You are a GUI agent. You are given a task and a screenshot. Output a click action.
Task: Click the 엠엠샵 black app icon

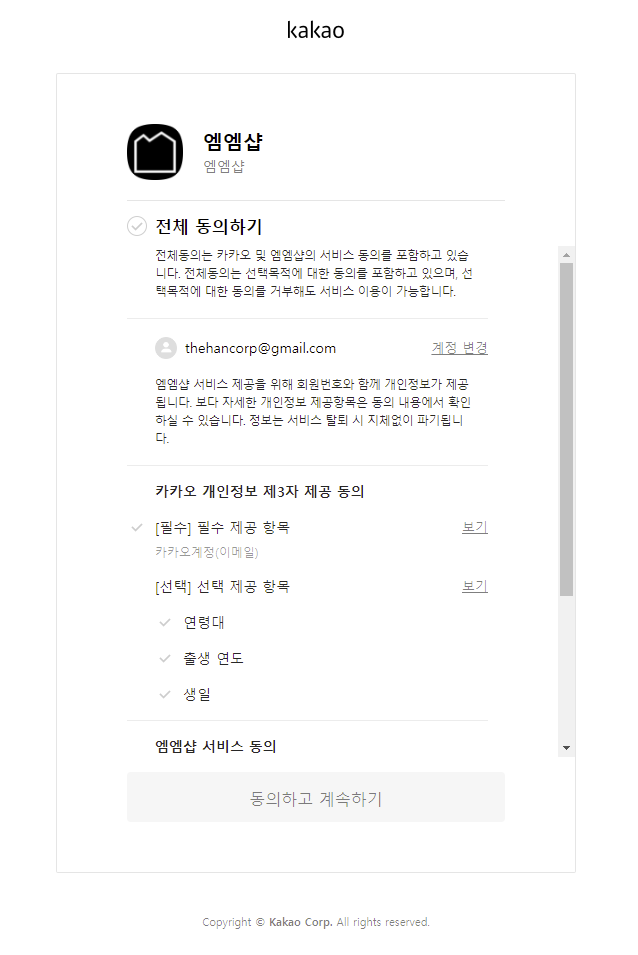(155, 152)
